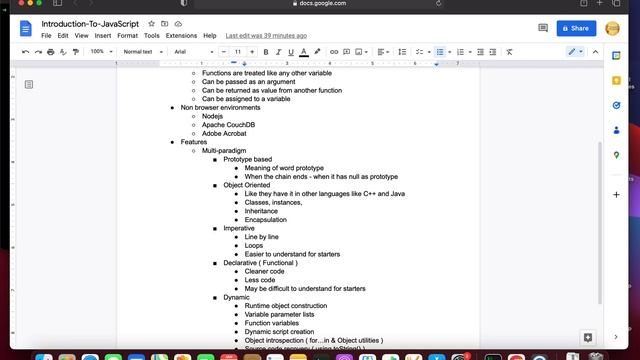
Task: Click the document title Introduction-To-JavaScript
Action: click(90, 24)
